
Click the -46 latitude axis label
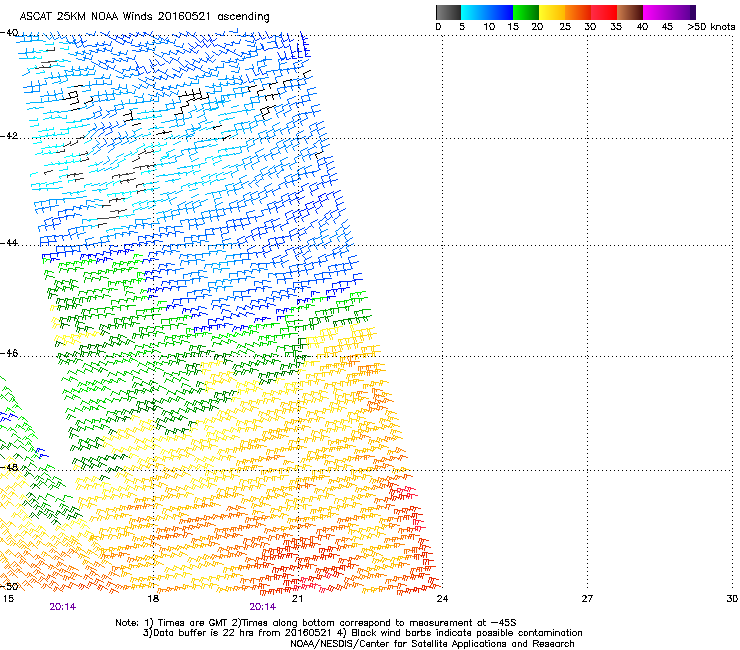tap(9, 354)
